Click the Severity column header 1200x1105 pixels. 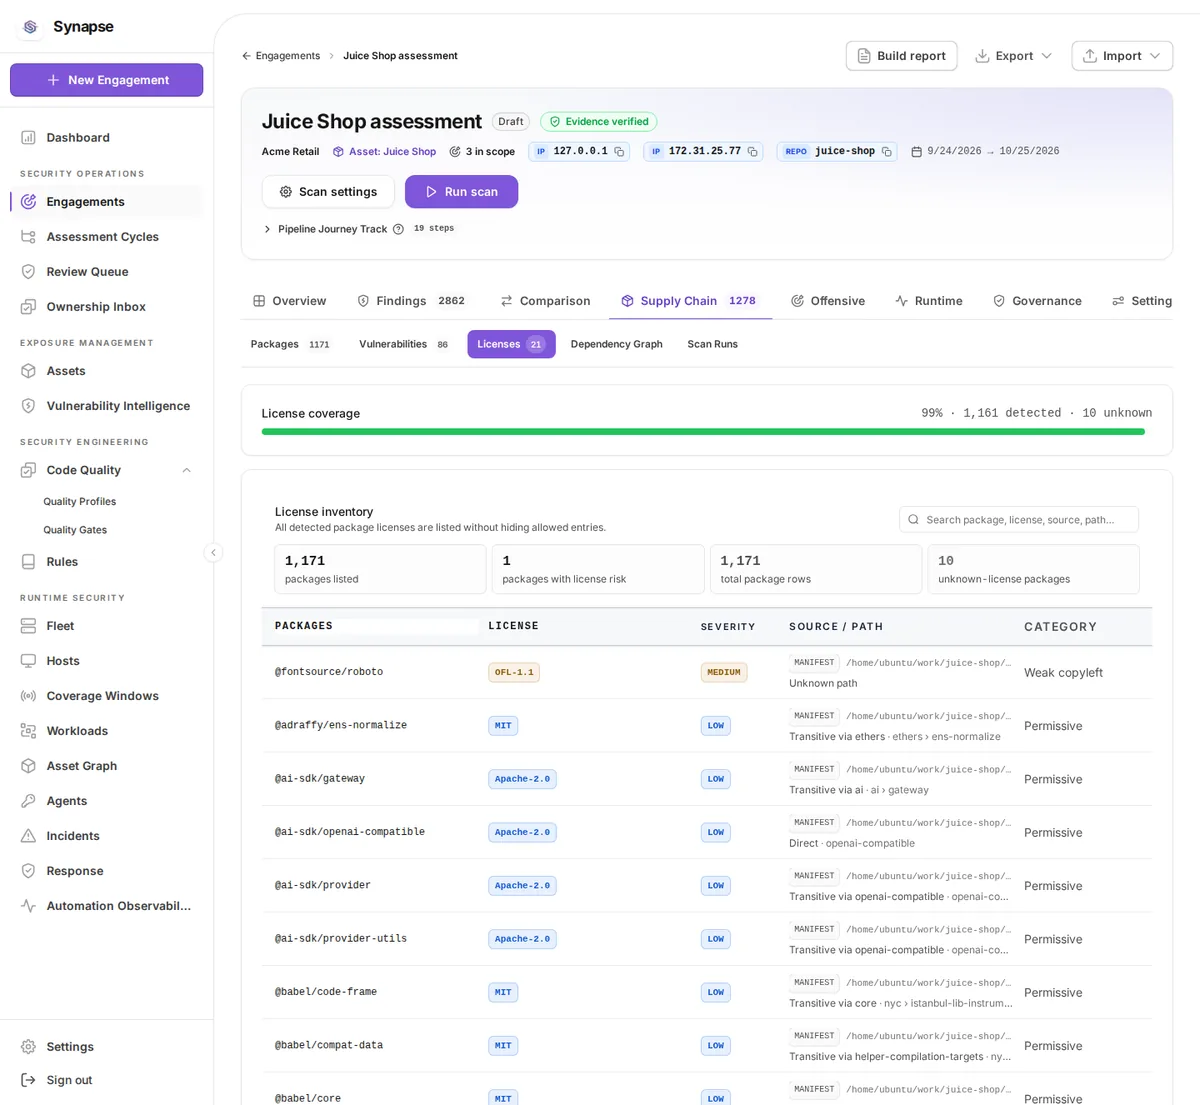[728, 626]
